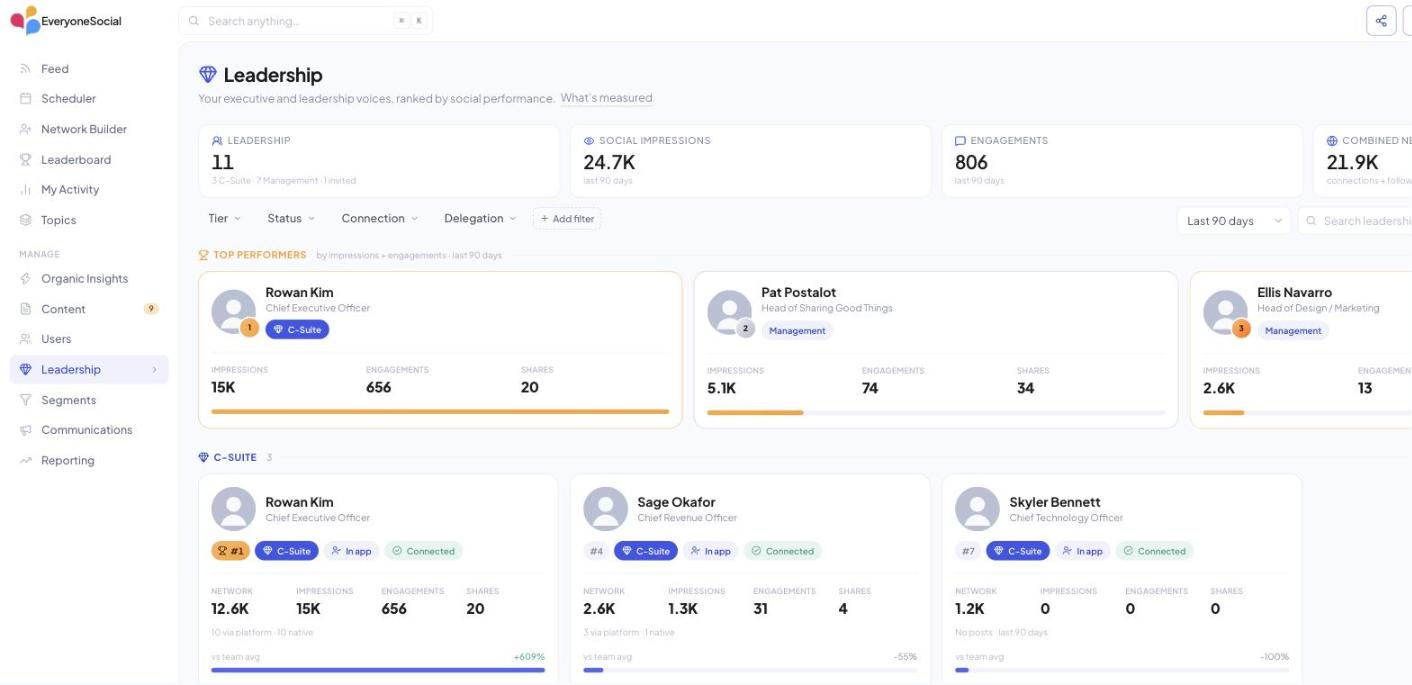Click the Content badge showing 9
Screen dimensions: 1412x685
tap(152, 309)
